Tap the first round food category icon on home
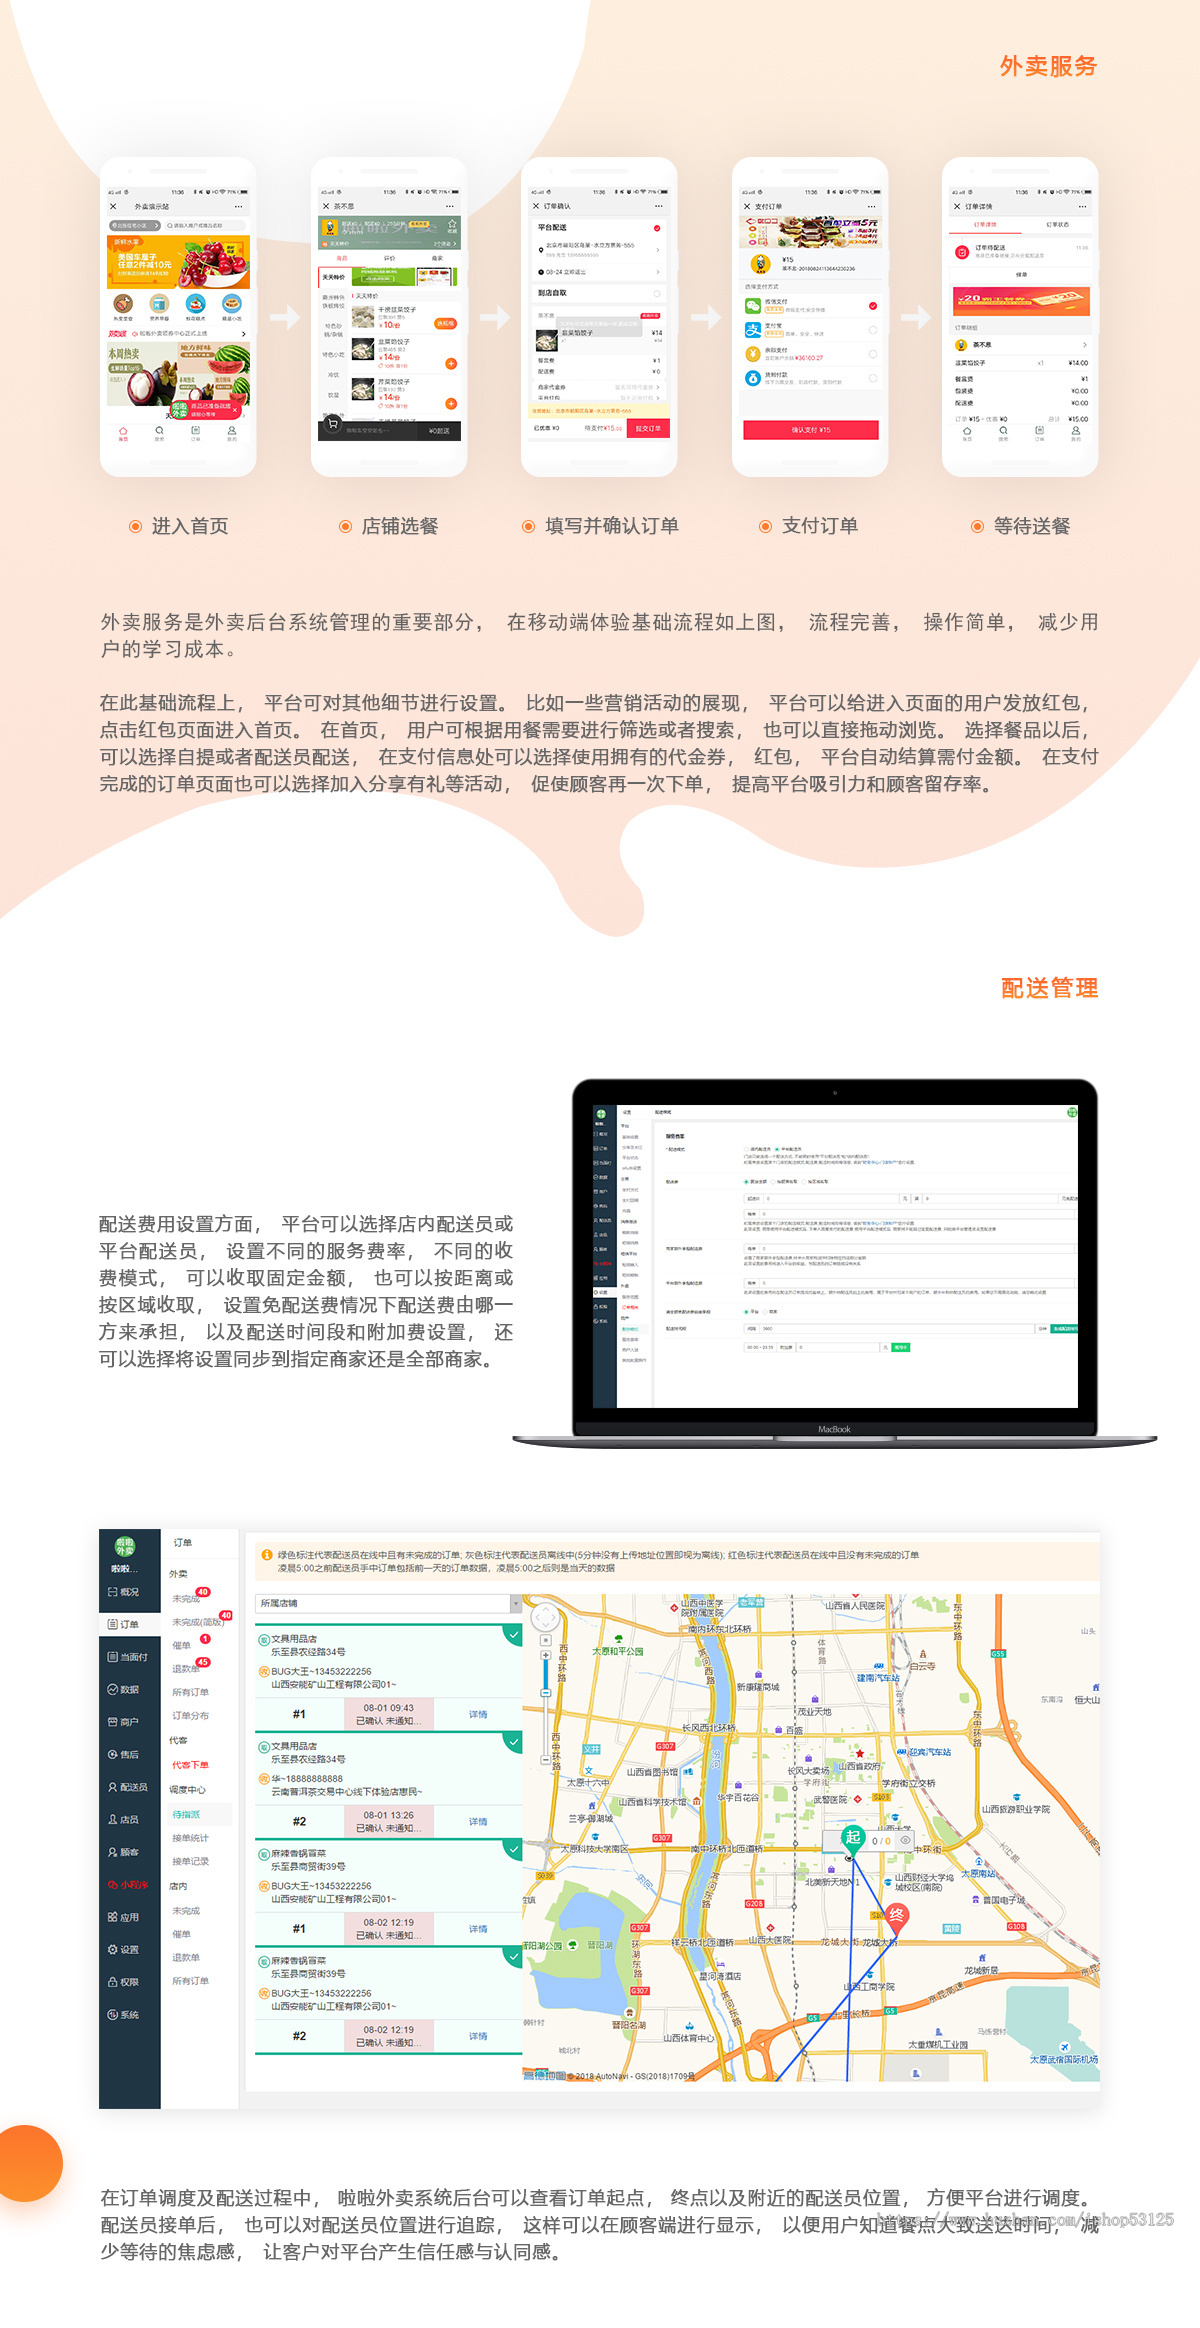Image resolution: width=1200 pixels, height=2328 pixels. tap(123, 304)
